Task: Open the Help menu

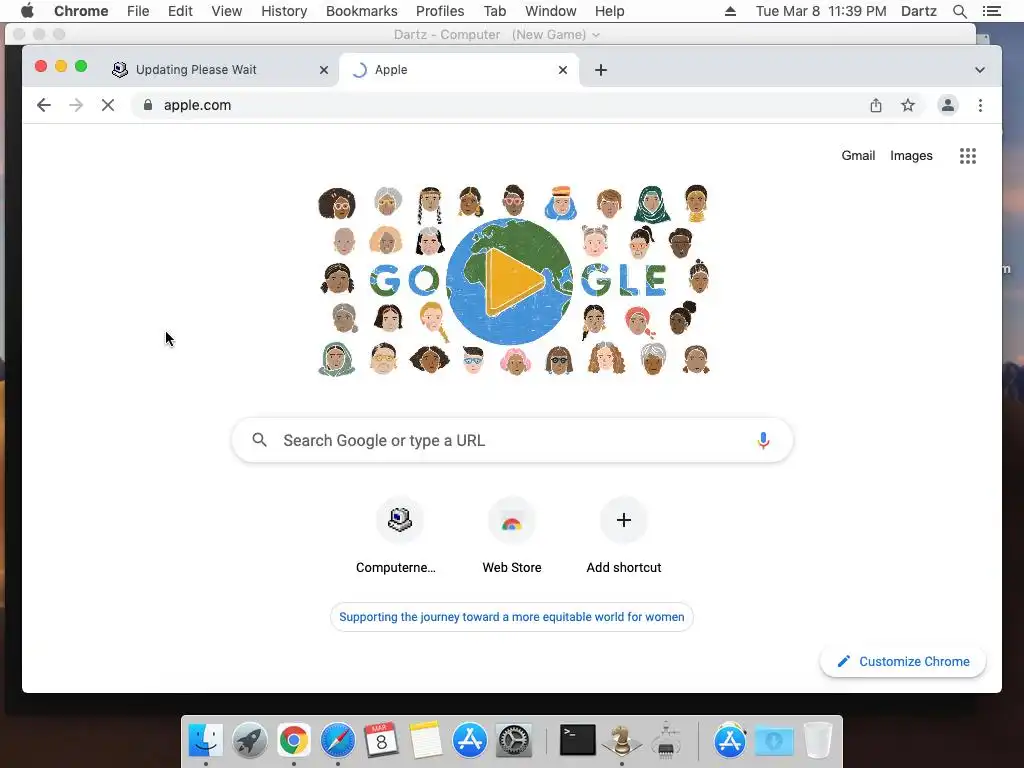Action: click(x=609, y=11)
